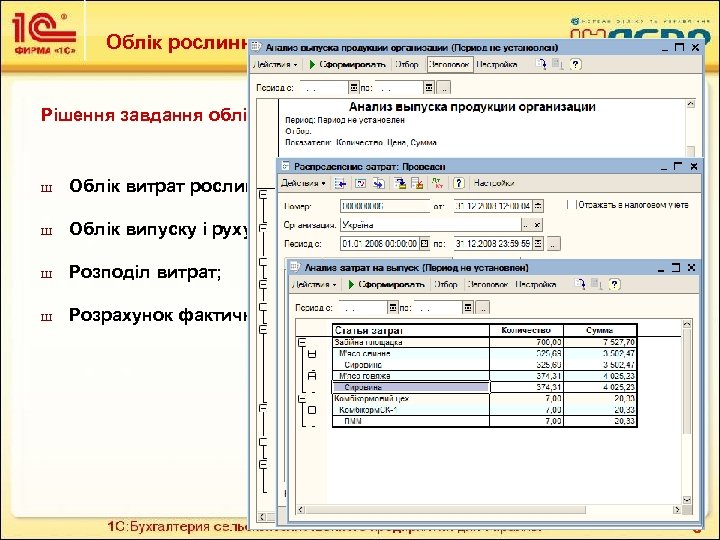Click vertical scrollbar of Анализ затрат на выпуск report
The height and width of the screenshot is (540, 720).
coord(687,381)
